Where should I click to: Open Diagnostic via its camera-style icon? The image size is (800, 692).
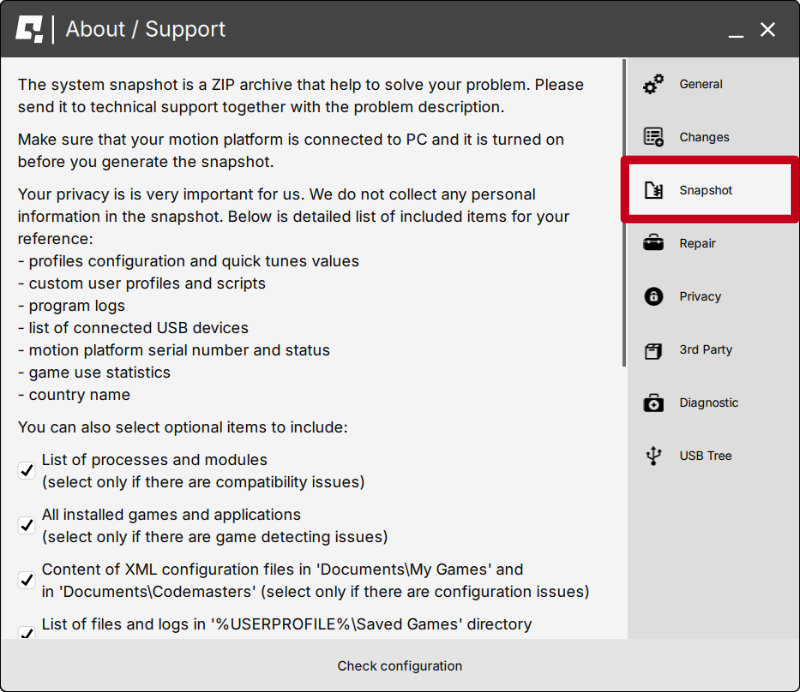tap(655, 402)
